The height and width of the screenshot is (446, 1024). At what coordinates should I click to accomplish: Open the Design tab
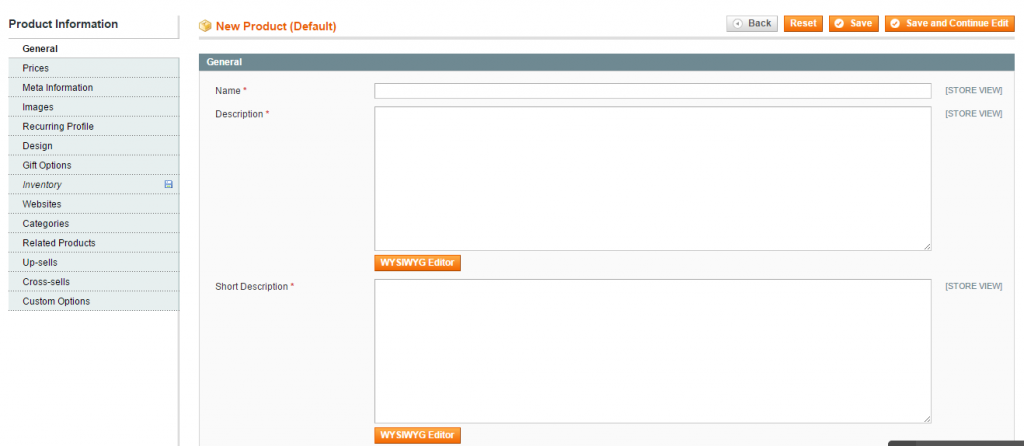tap(93, 146)
